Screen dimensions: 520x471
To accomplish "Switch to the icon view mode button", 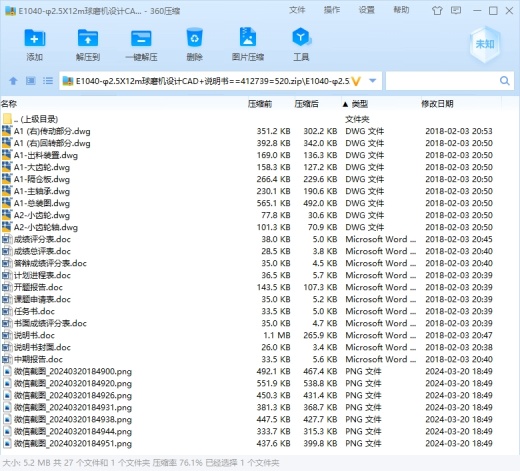I will (x=31, y=81).
